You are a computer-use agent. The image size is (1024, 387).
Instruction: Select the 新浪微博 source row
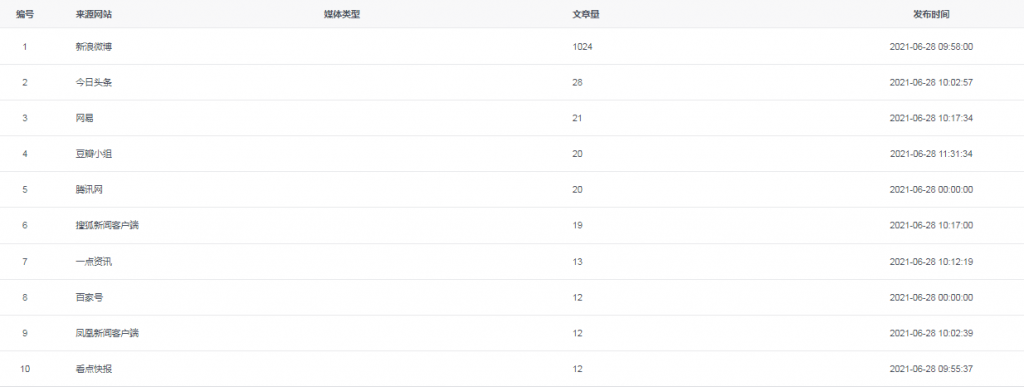(x=512, y=46)
